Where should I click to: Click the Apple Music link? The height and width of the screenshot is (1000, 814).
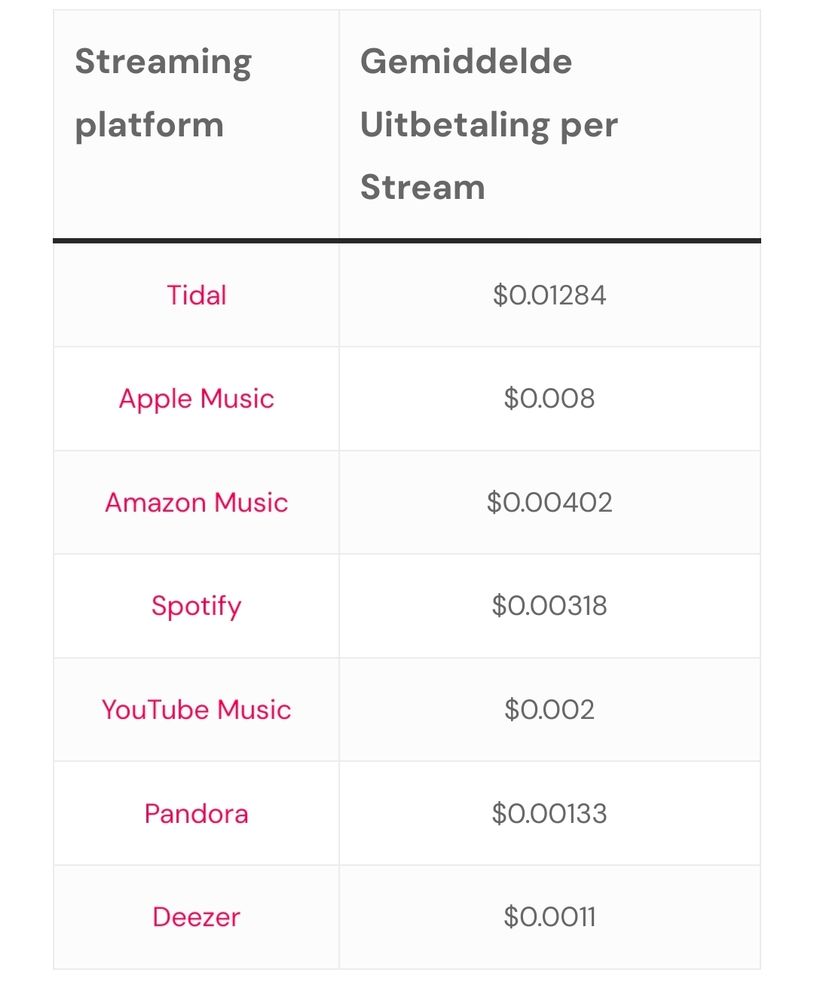[196, 399]
